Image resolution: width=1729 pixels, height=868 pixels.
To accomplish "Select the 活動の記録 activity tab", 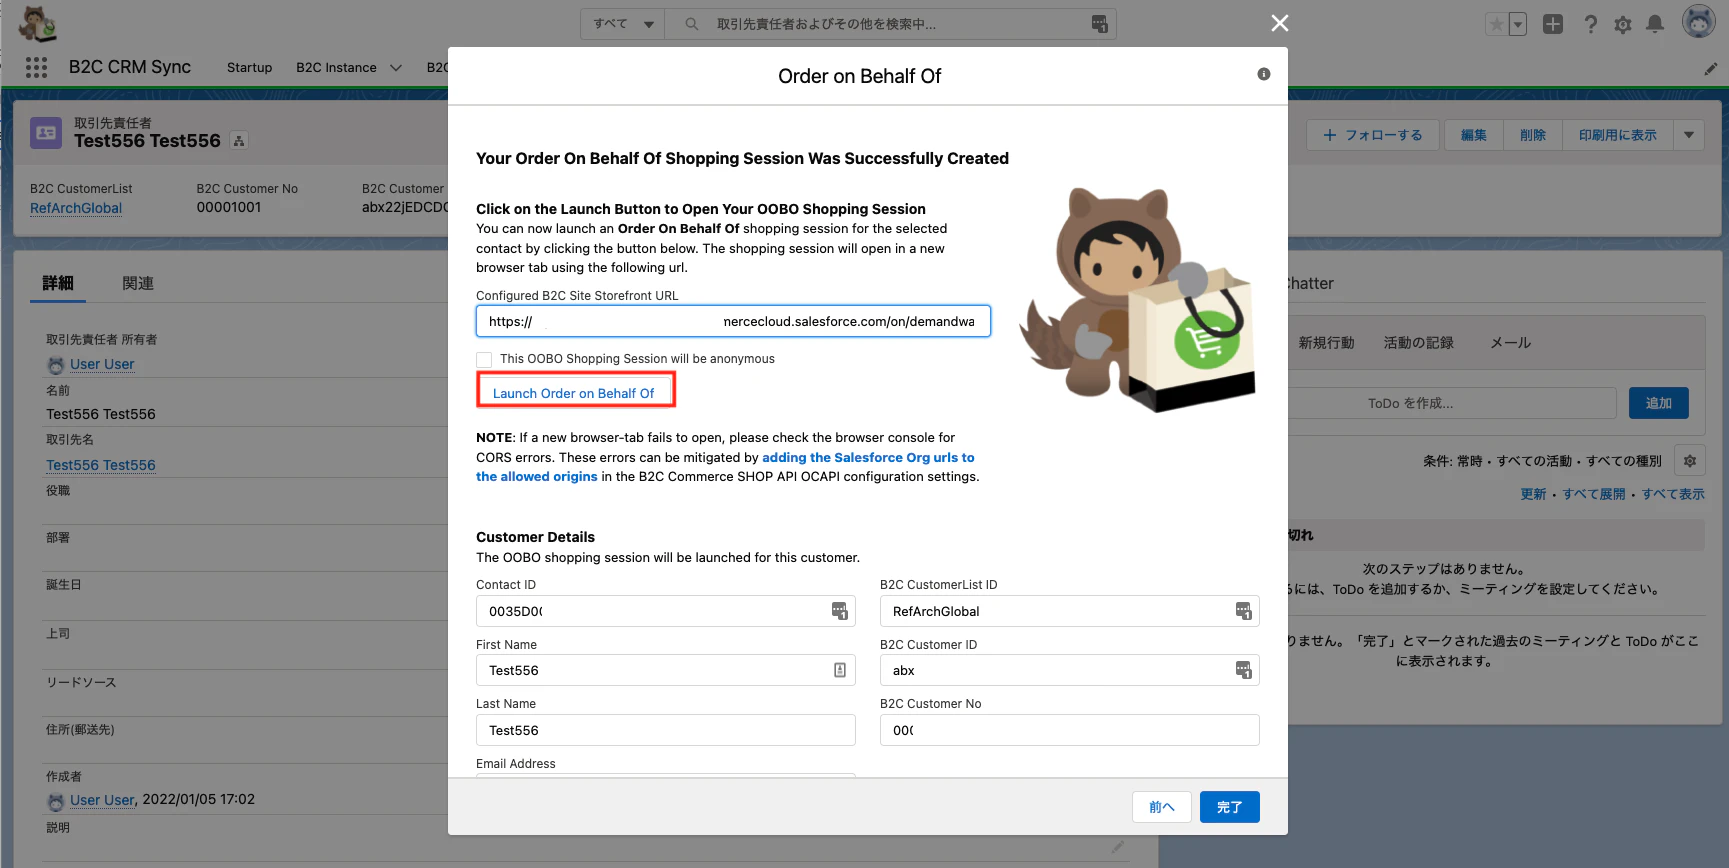I will pos(1418,343).
